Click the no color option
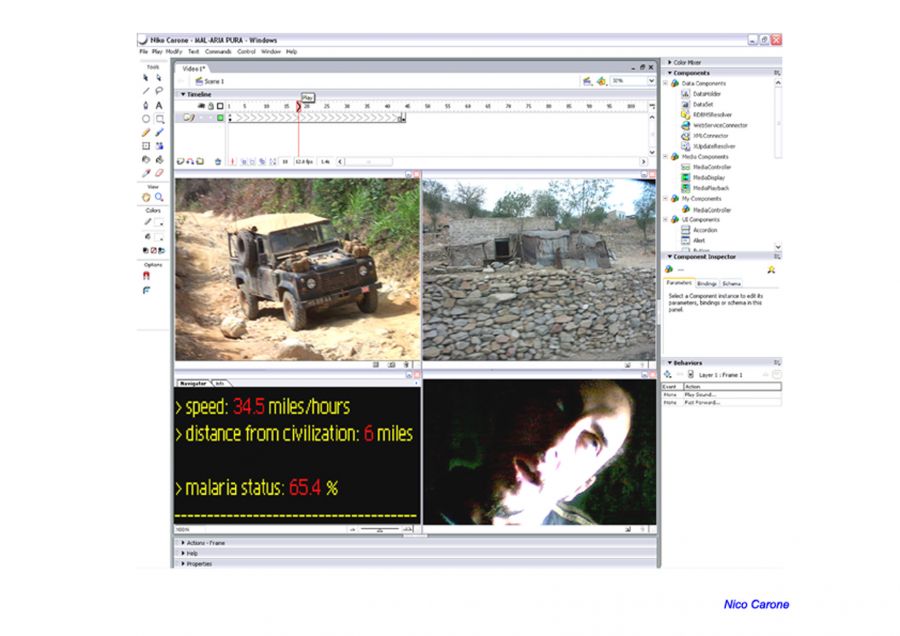 coord(153,250)
